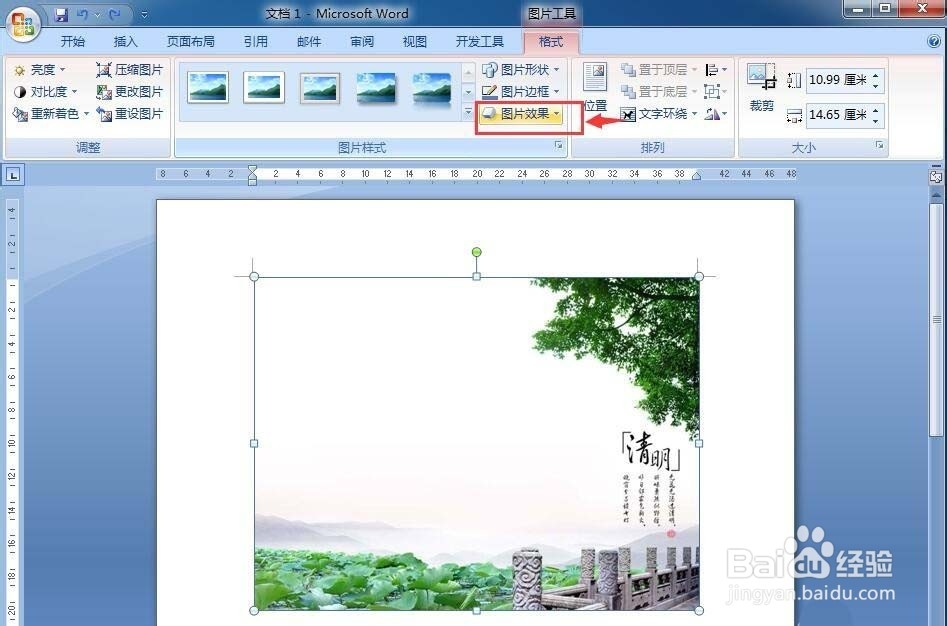Open the 图片边框 picture border dropdown

click(521, 92)
